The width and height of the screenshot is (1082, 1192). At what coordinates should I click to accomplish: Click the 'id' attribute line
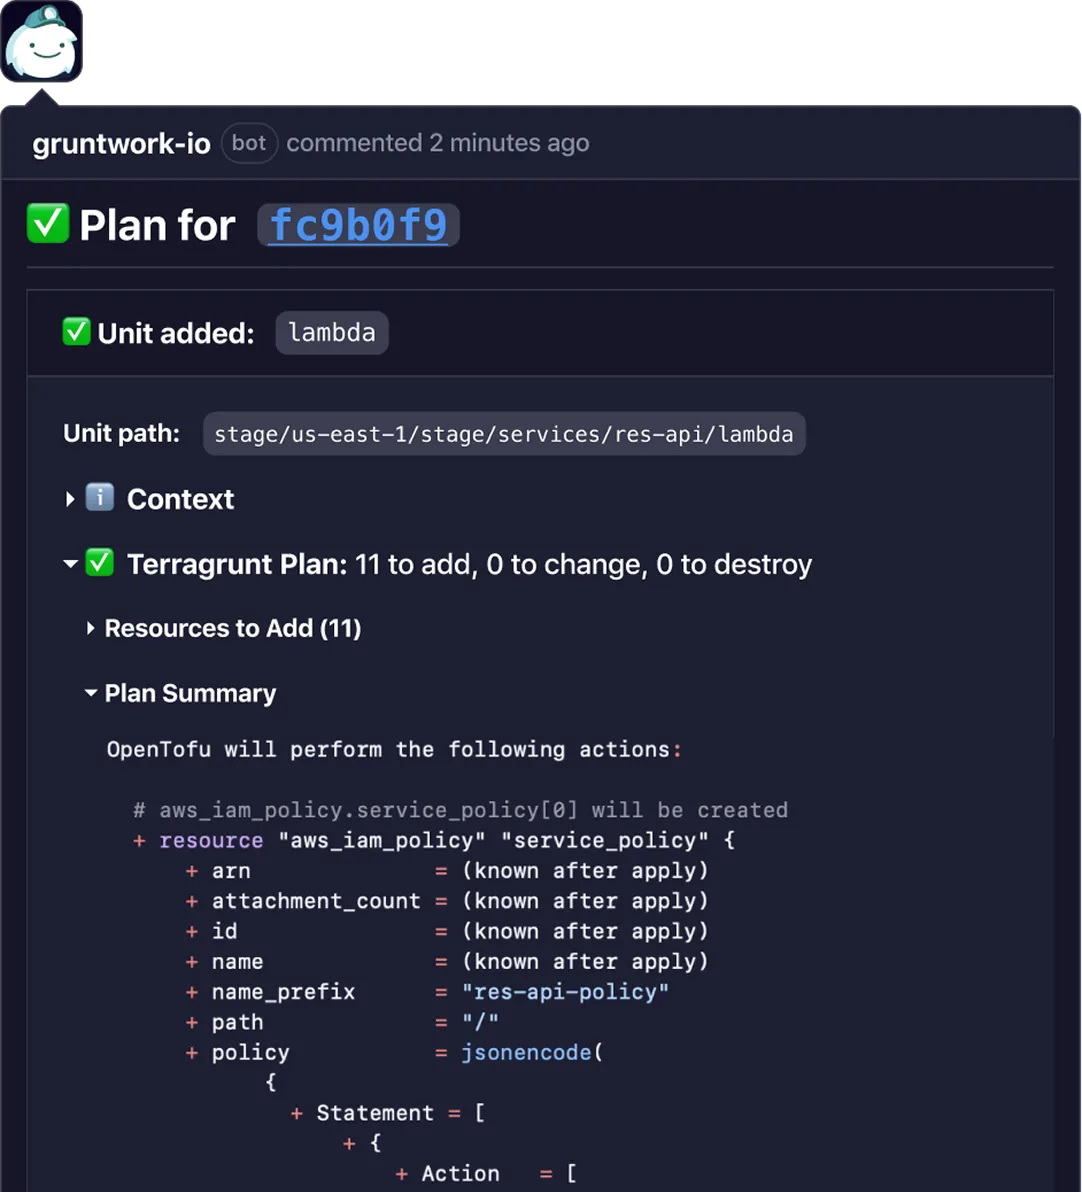click(x=447, y=932)
